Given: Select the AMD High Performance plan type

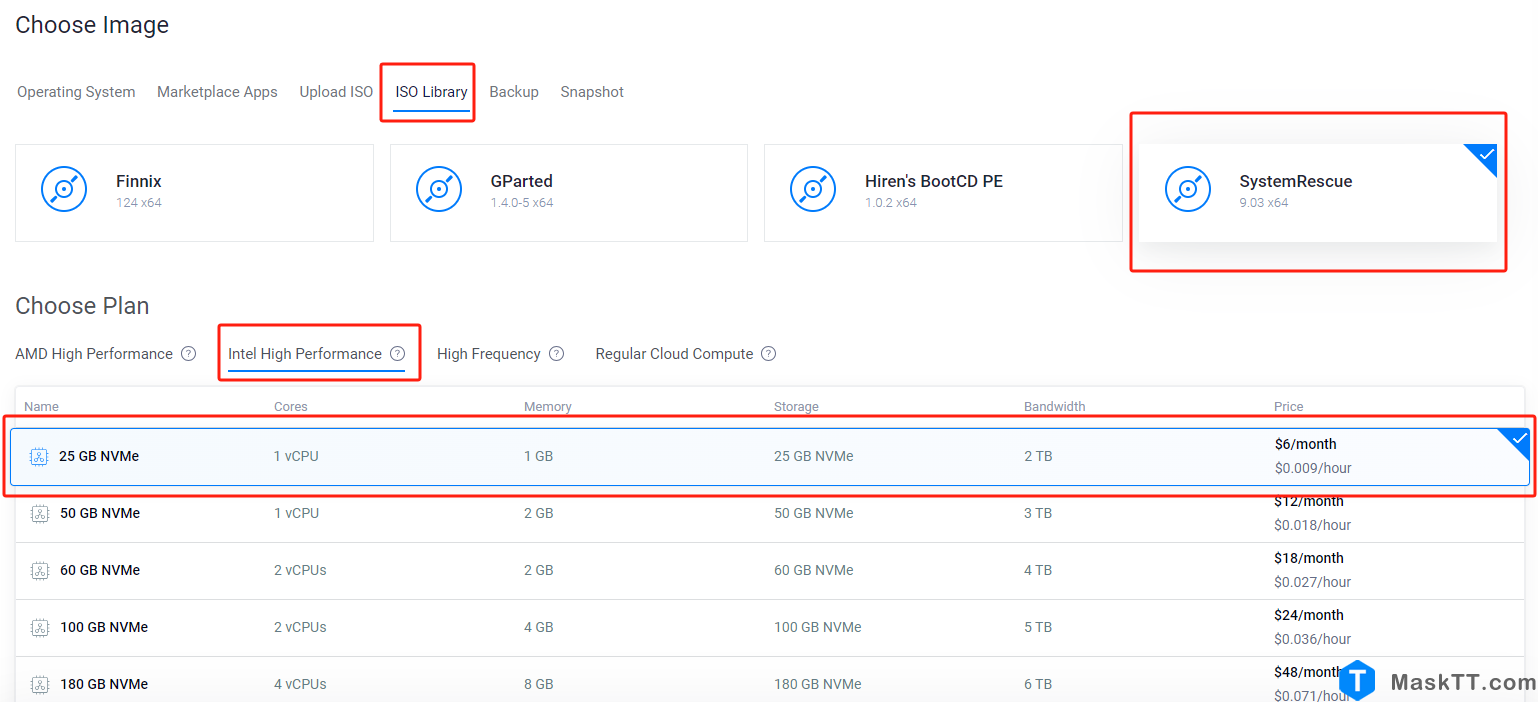Looking at the screenshot, I should pos(94,354).
